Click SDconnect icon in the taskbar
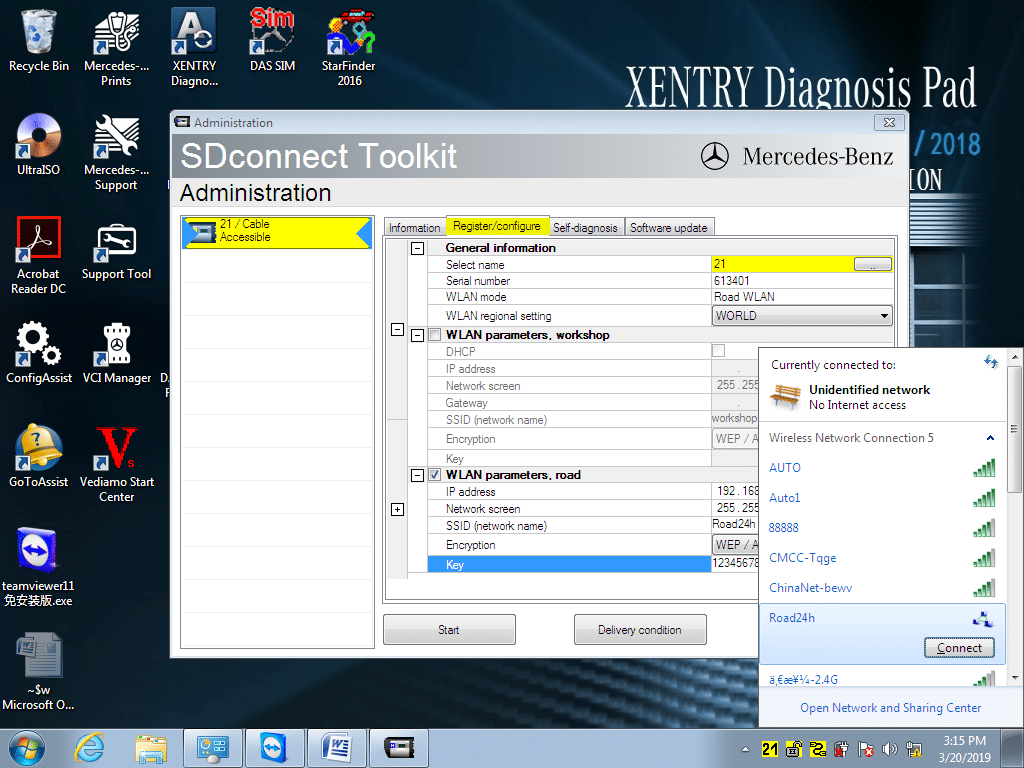 pos(399,747)
